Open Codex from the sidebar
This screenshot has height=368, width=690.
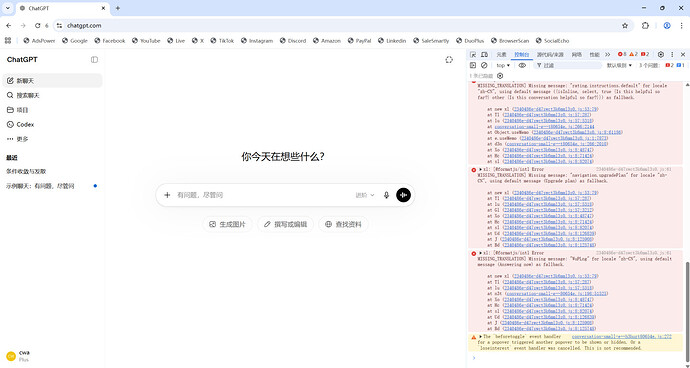point(52,124)
